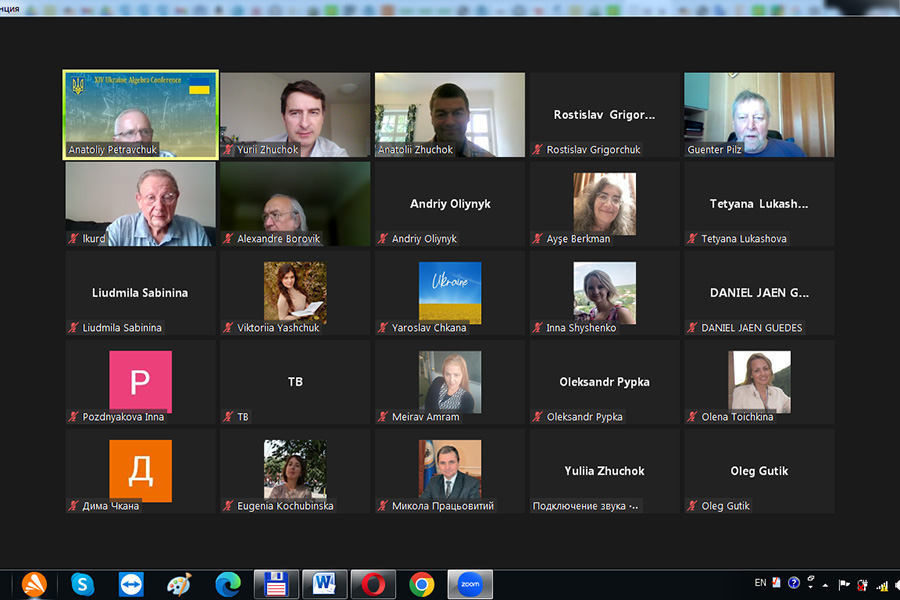
Task: Click the large Tetyana Lukash... name text
Action: (x=759, y=204)
